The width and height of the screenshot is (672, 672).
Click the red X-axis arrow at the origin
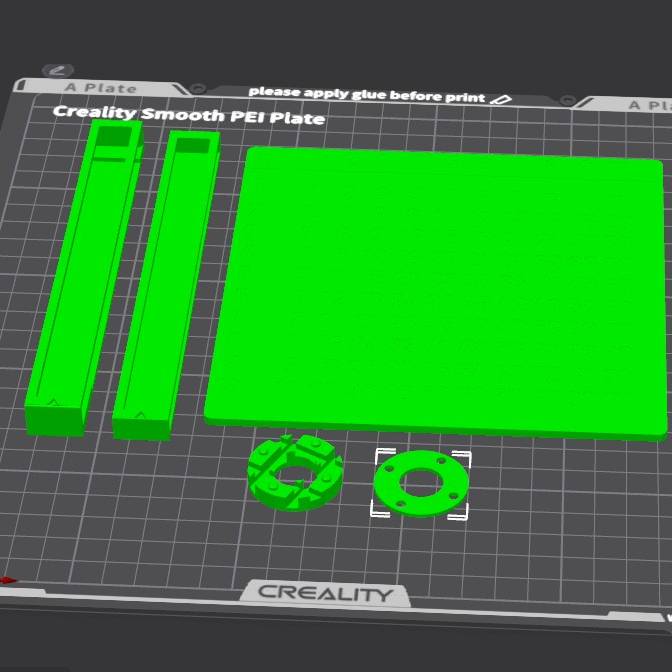click(8, 581)
